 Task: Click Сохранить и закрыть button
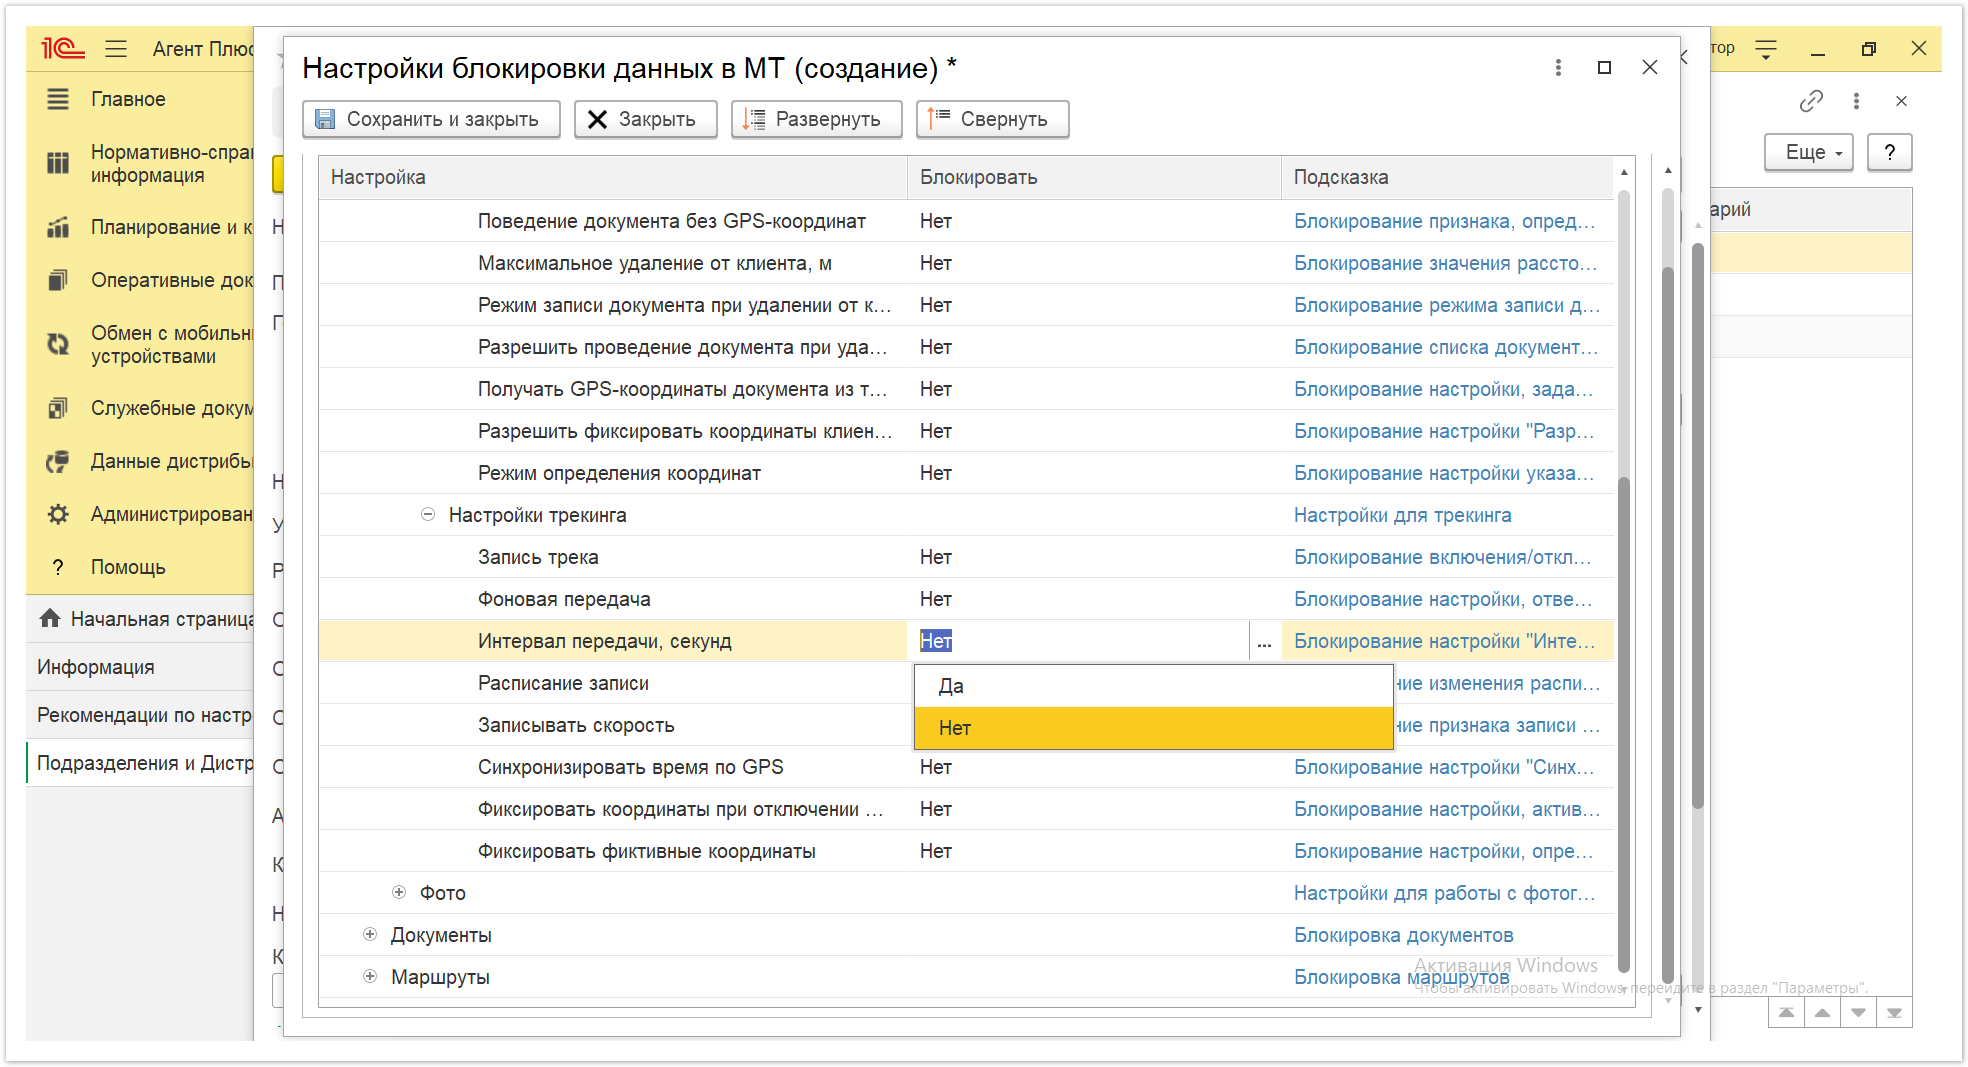(x=431, y=119)
